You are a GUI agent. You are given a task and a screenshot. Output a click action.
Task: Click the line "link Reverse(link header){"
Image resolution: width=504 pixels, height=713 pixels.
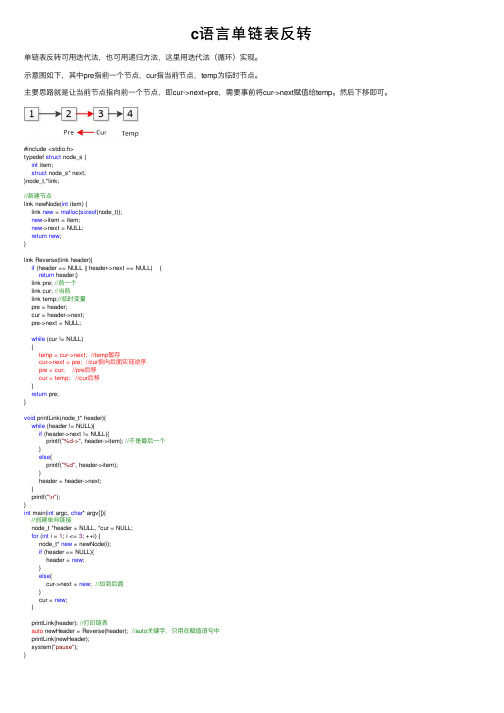58,260
